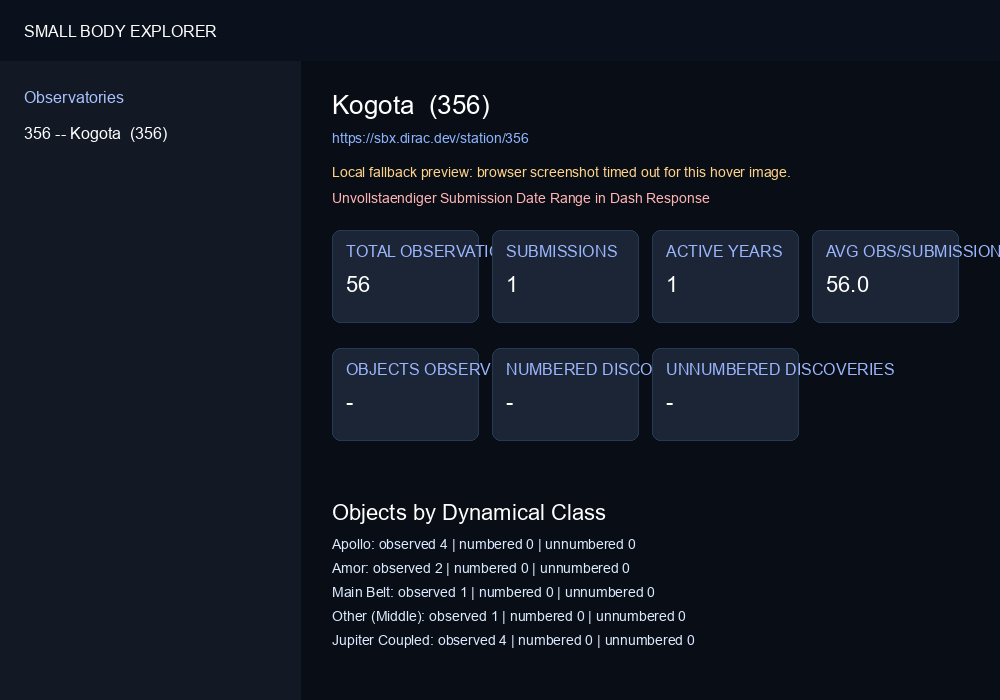
Task: Select the Amor class row
Action: [x=481, y=568]
